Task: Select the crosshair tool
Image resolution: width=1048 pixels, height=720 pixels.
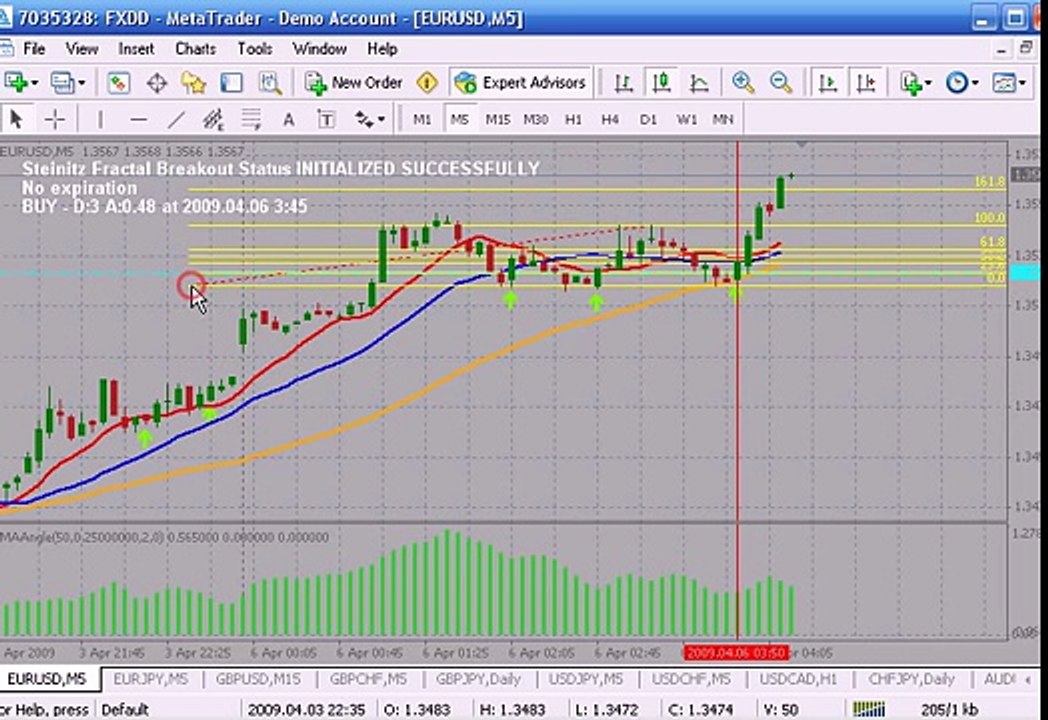Action: click(55, 120)
